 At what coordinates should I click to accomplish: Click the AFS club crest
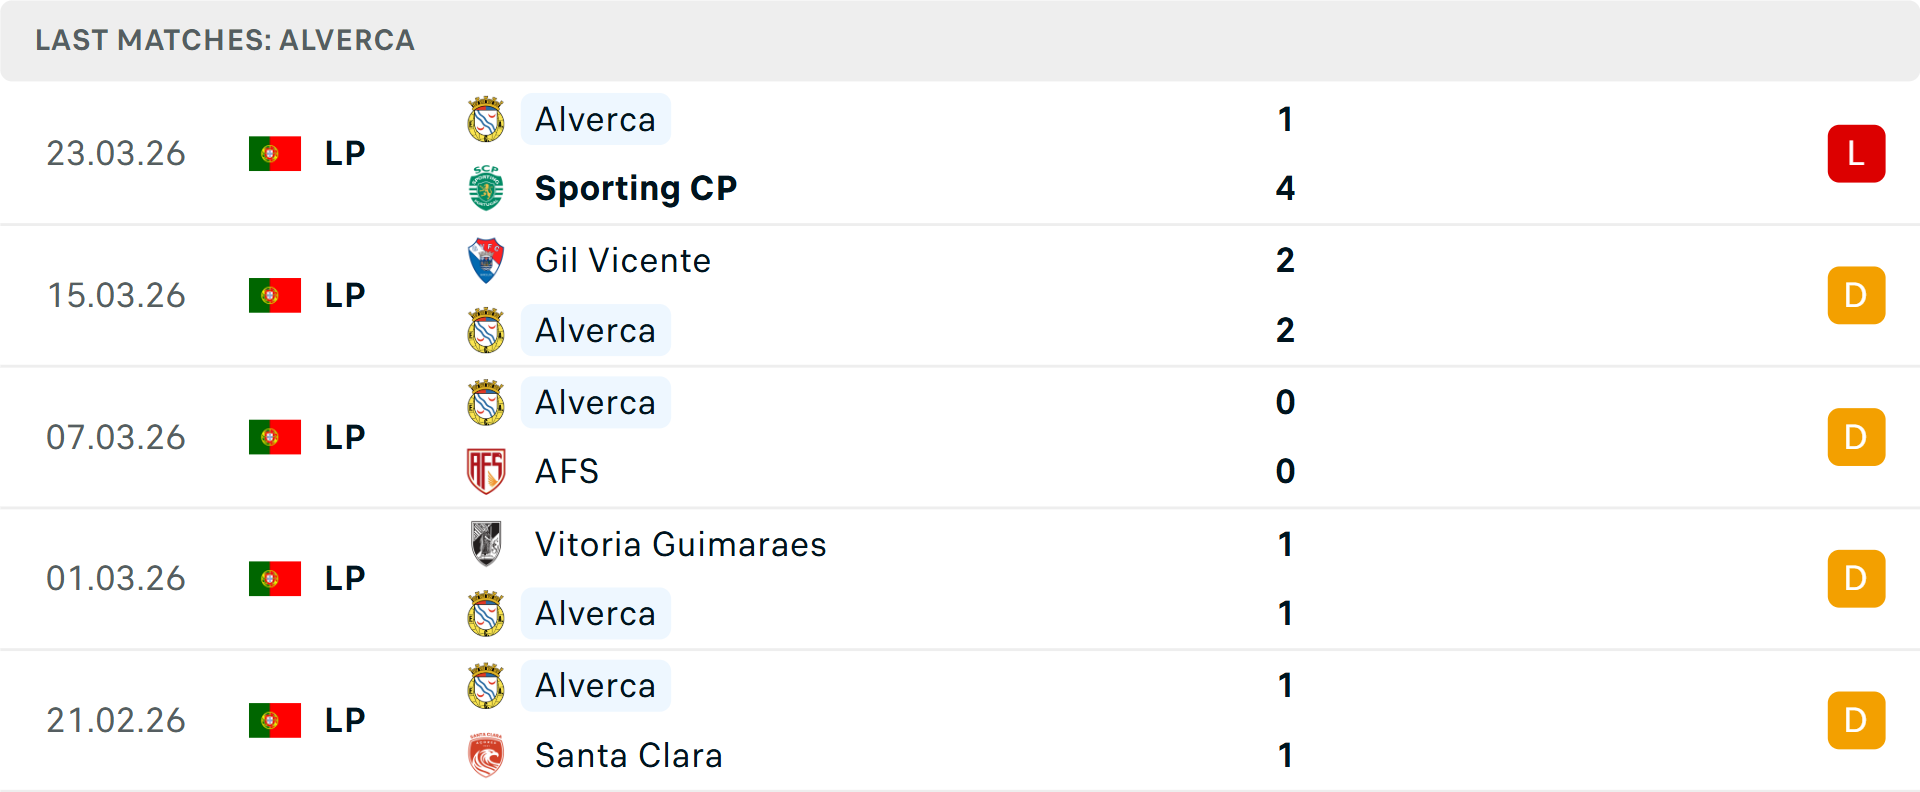486,471
